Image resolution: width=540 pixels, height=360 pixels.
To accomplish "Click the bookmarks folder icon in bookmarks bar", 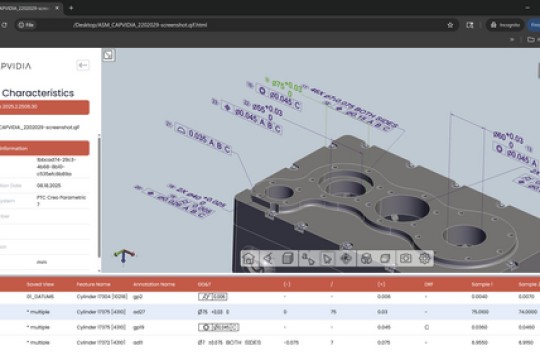I will tap(531, 40).
